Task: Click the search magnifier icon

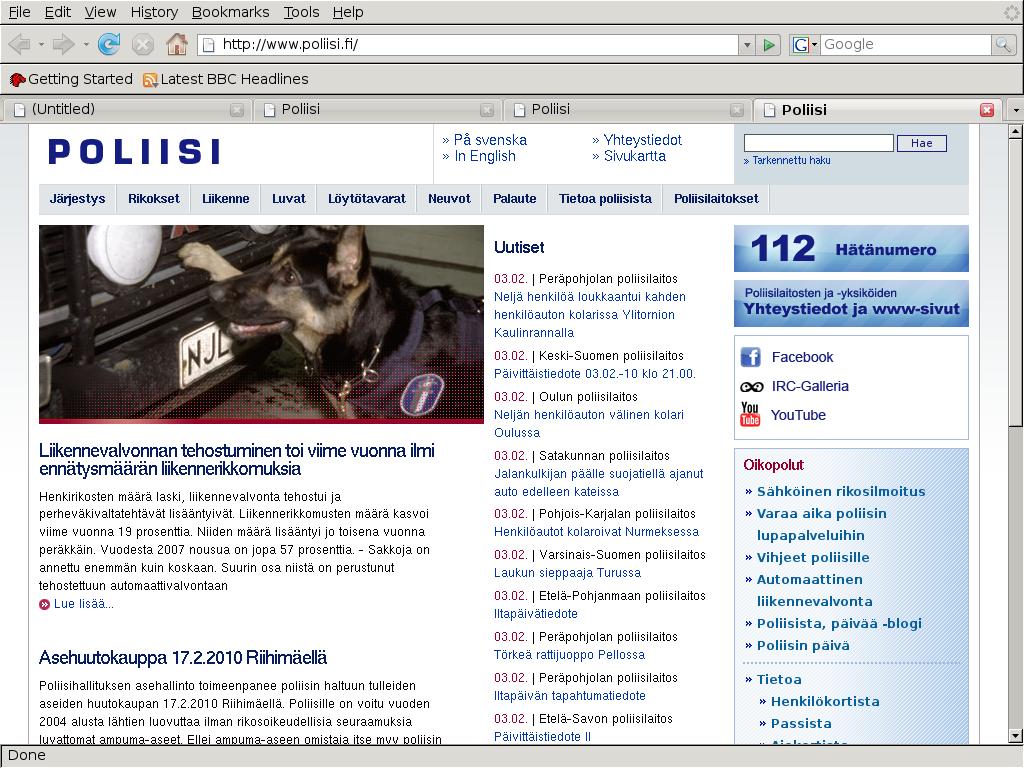Action: pyautogui.click(x=1002, y=44)
